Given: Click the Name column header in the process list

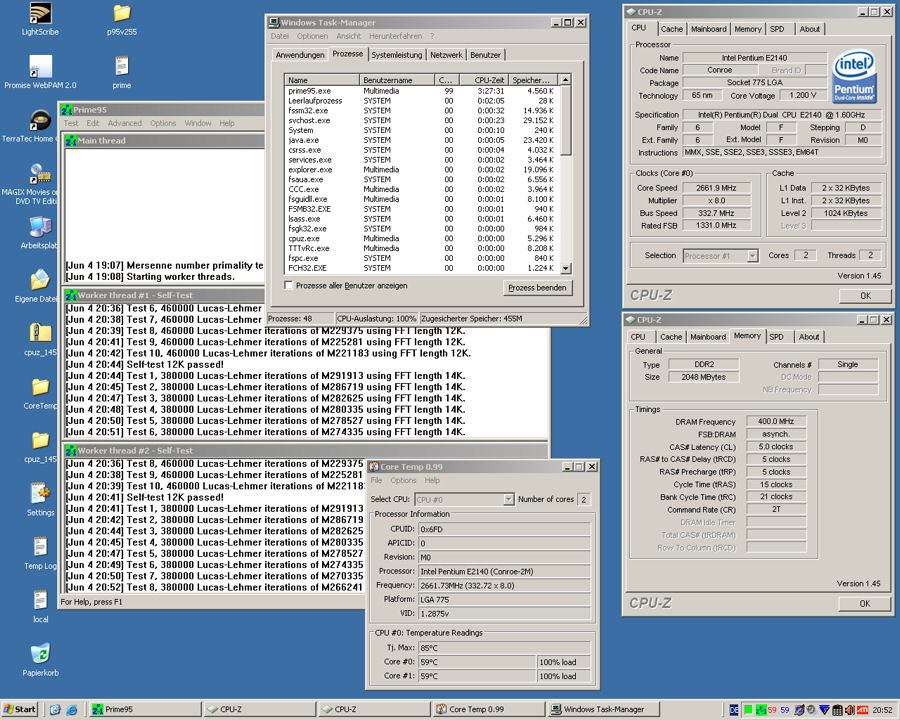Looking at the screenshot, I should (x=323, y=80).
